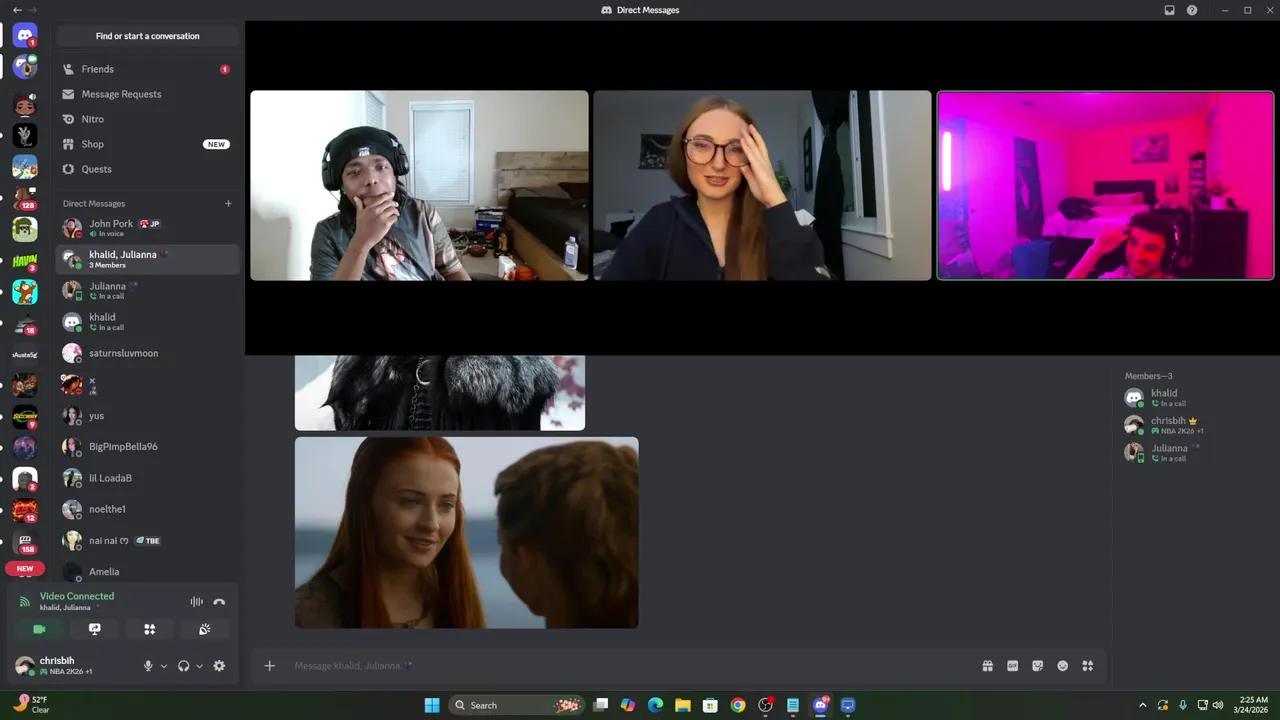Open Message Requests
This screenshot has height=720, width=1280.
tap(147, 94)
